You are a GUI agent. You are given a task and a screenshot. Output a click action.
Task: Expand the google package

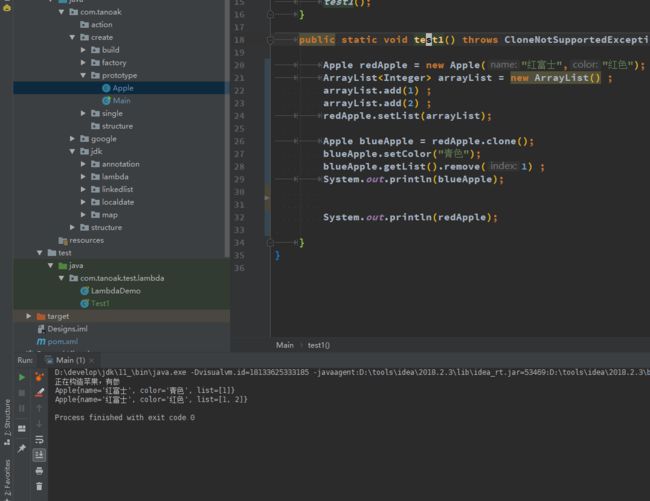pos(72,138)
